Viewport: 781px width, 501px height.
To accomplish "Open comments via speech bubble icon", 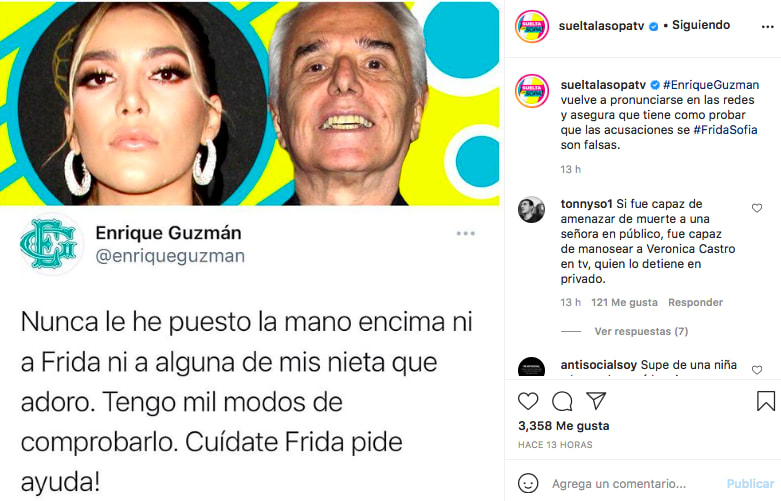I will (x=562, y=401).
